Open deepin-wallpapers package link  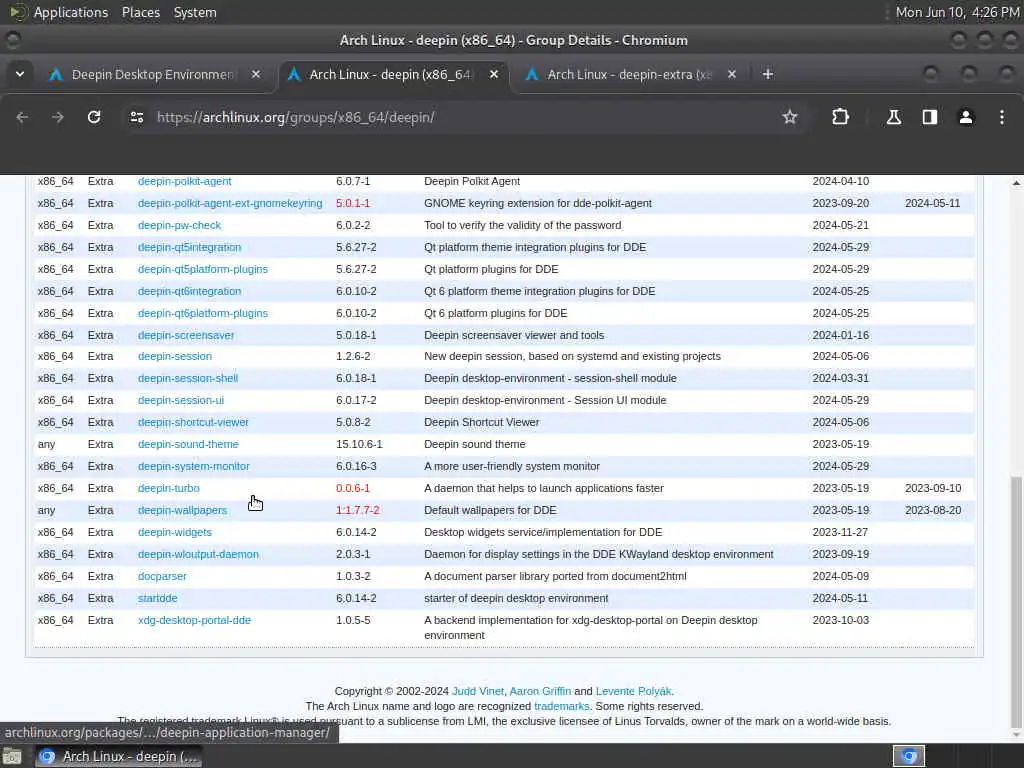[x=182, y=511]
